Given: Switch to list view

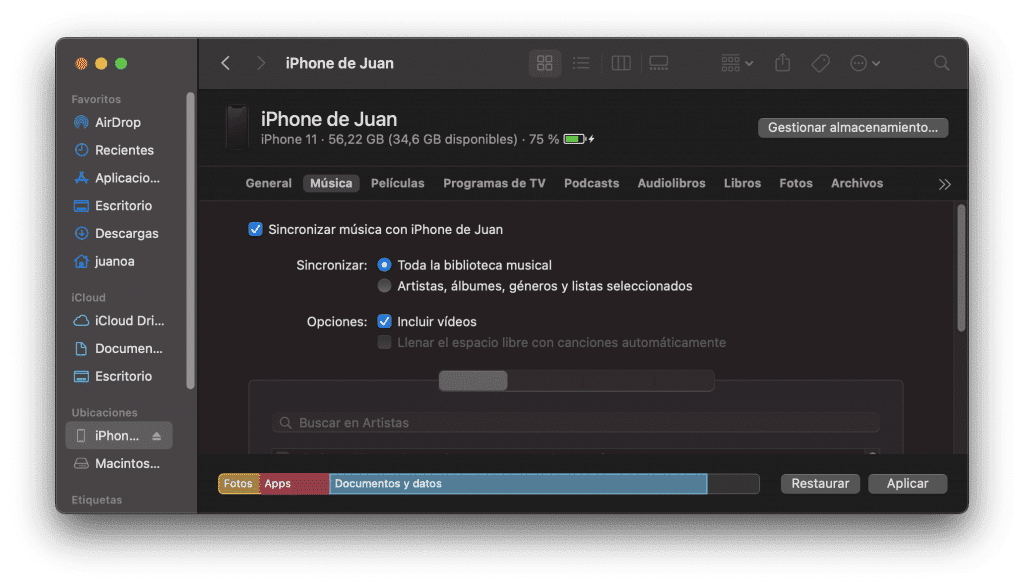Looking at the screenshot, I should click(x=581, y=63).
